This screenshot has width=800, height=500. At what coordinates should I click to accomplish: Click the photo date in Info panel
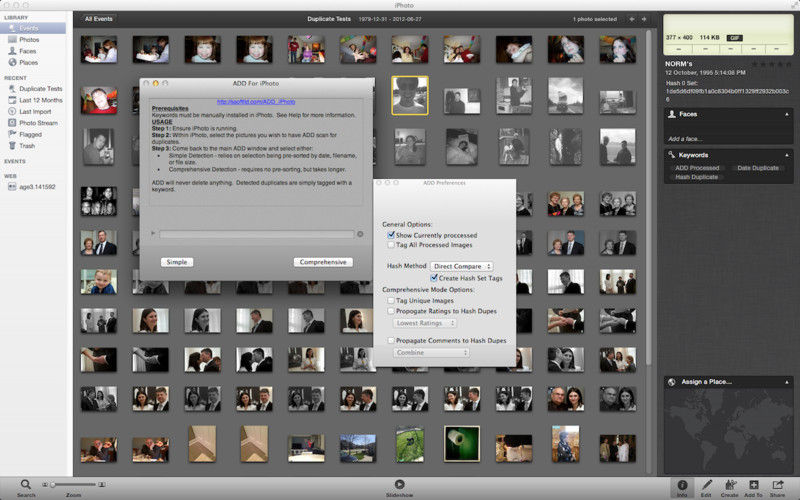click(705, 72)
